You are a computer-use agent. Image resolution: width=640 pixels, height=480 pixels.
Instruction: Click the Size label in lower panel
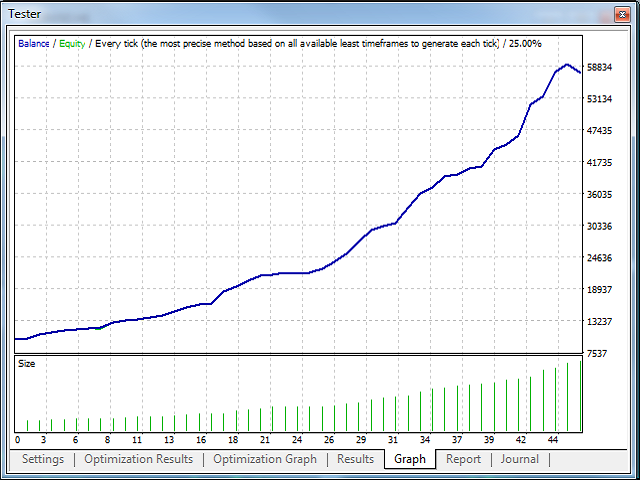27,364
